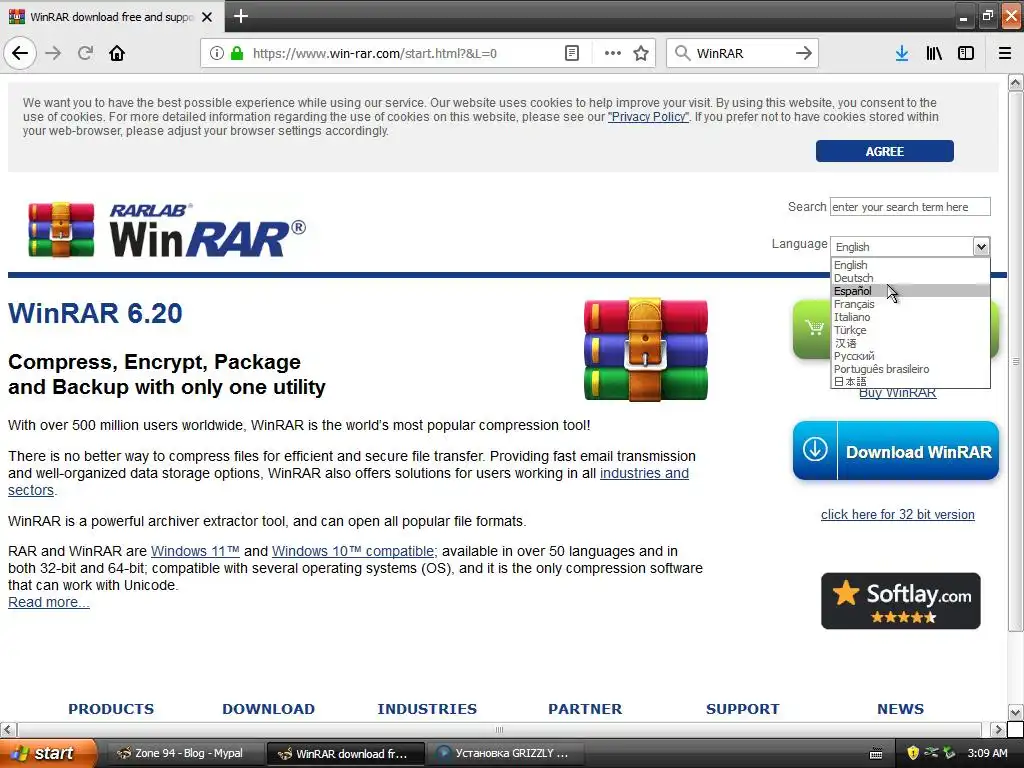Click the WinRAR download taskbar item

pyautogui.click(x=345, y=753)
